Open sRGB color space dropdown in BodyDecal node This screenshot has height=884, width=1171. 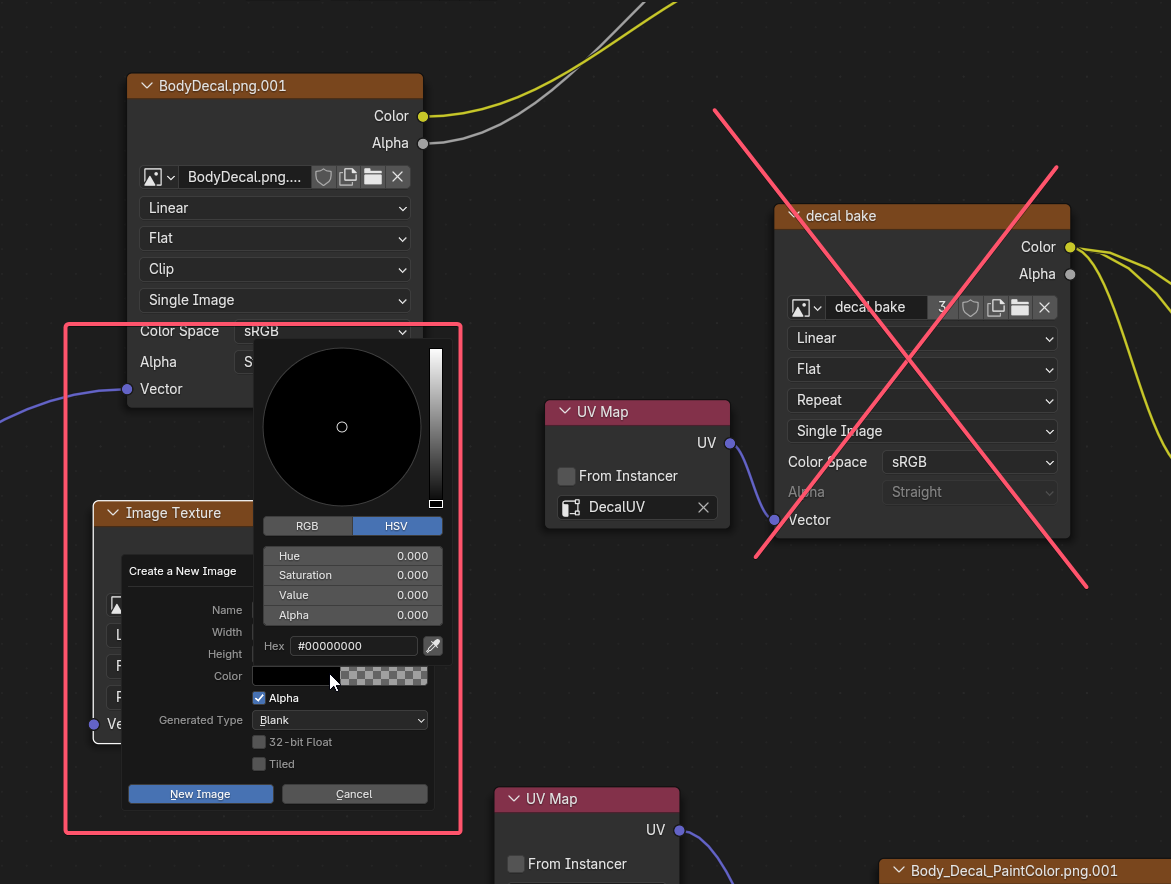click(x=323, y=332)
